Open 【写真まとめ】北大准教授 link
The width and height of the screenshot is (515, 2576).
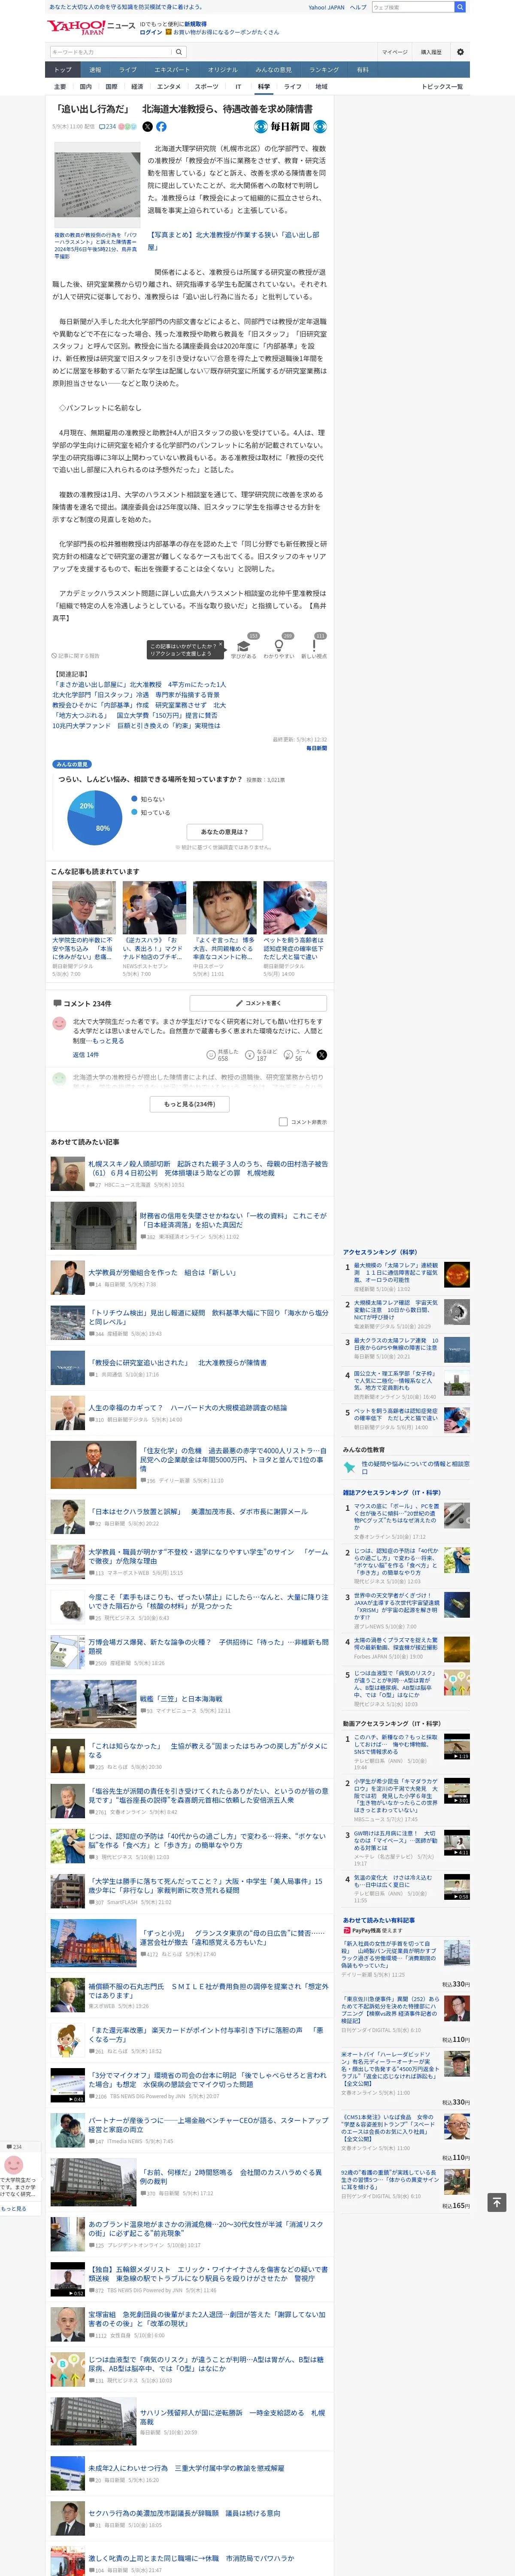(234, 241)
